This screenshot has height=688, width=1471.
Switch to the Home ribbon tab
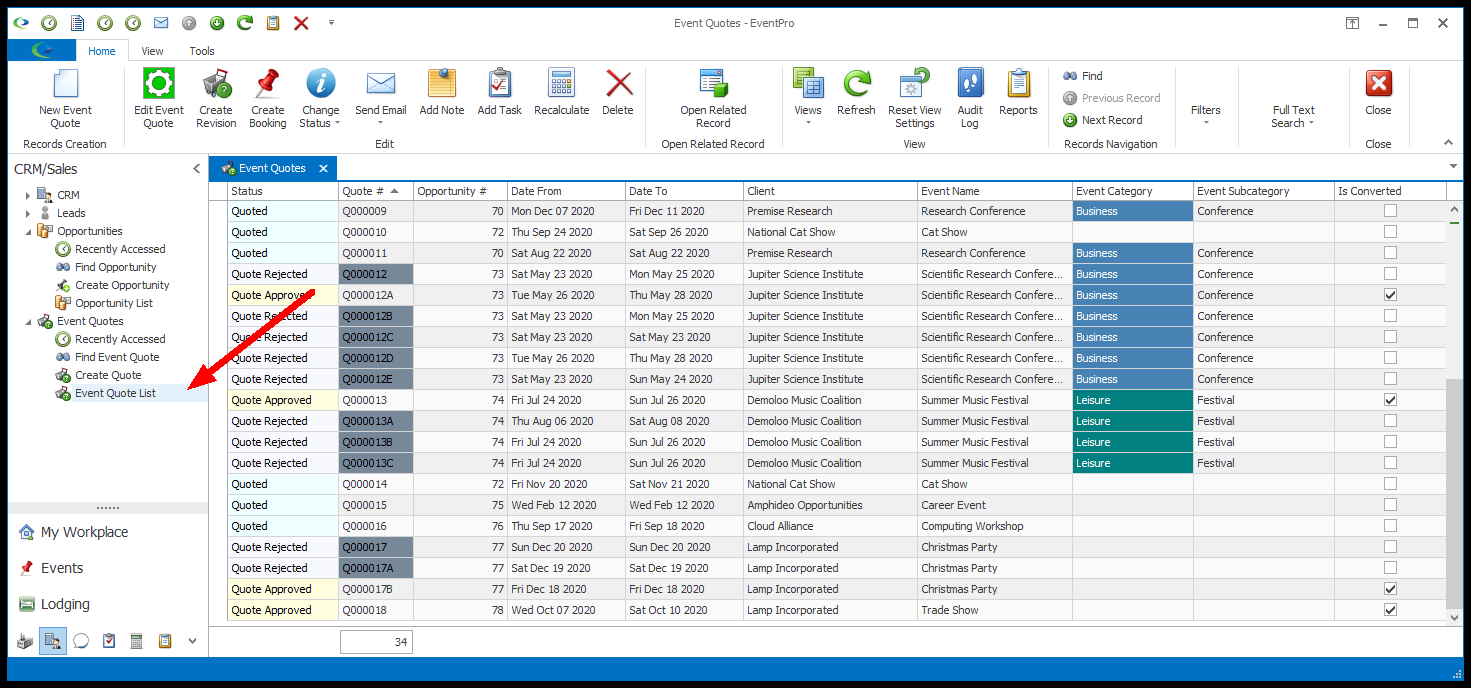click(x=101, y=51)
